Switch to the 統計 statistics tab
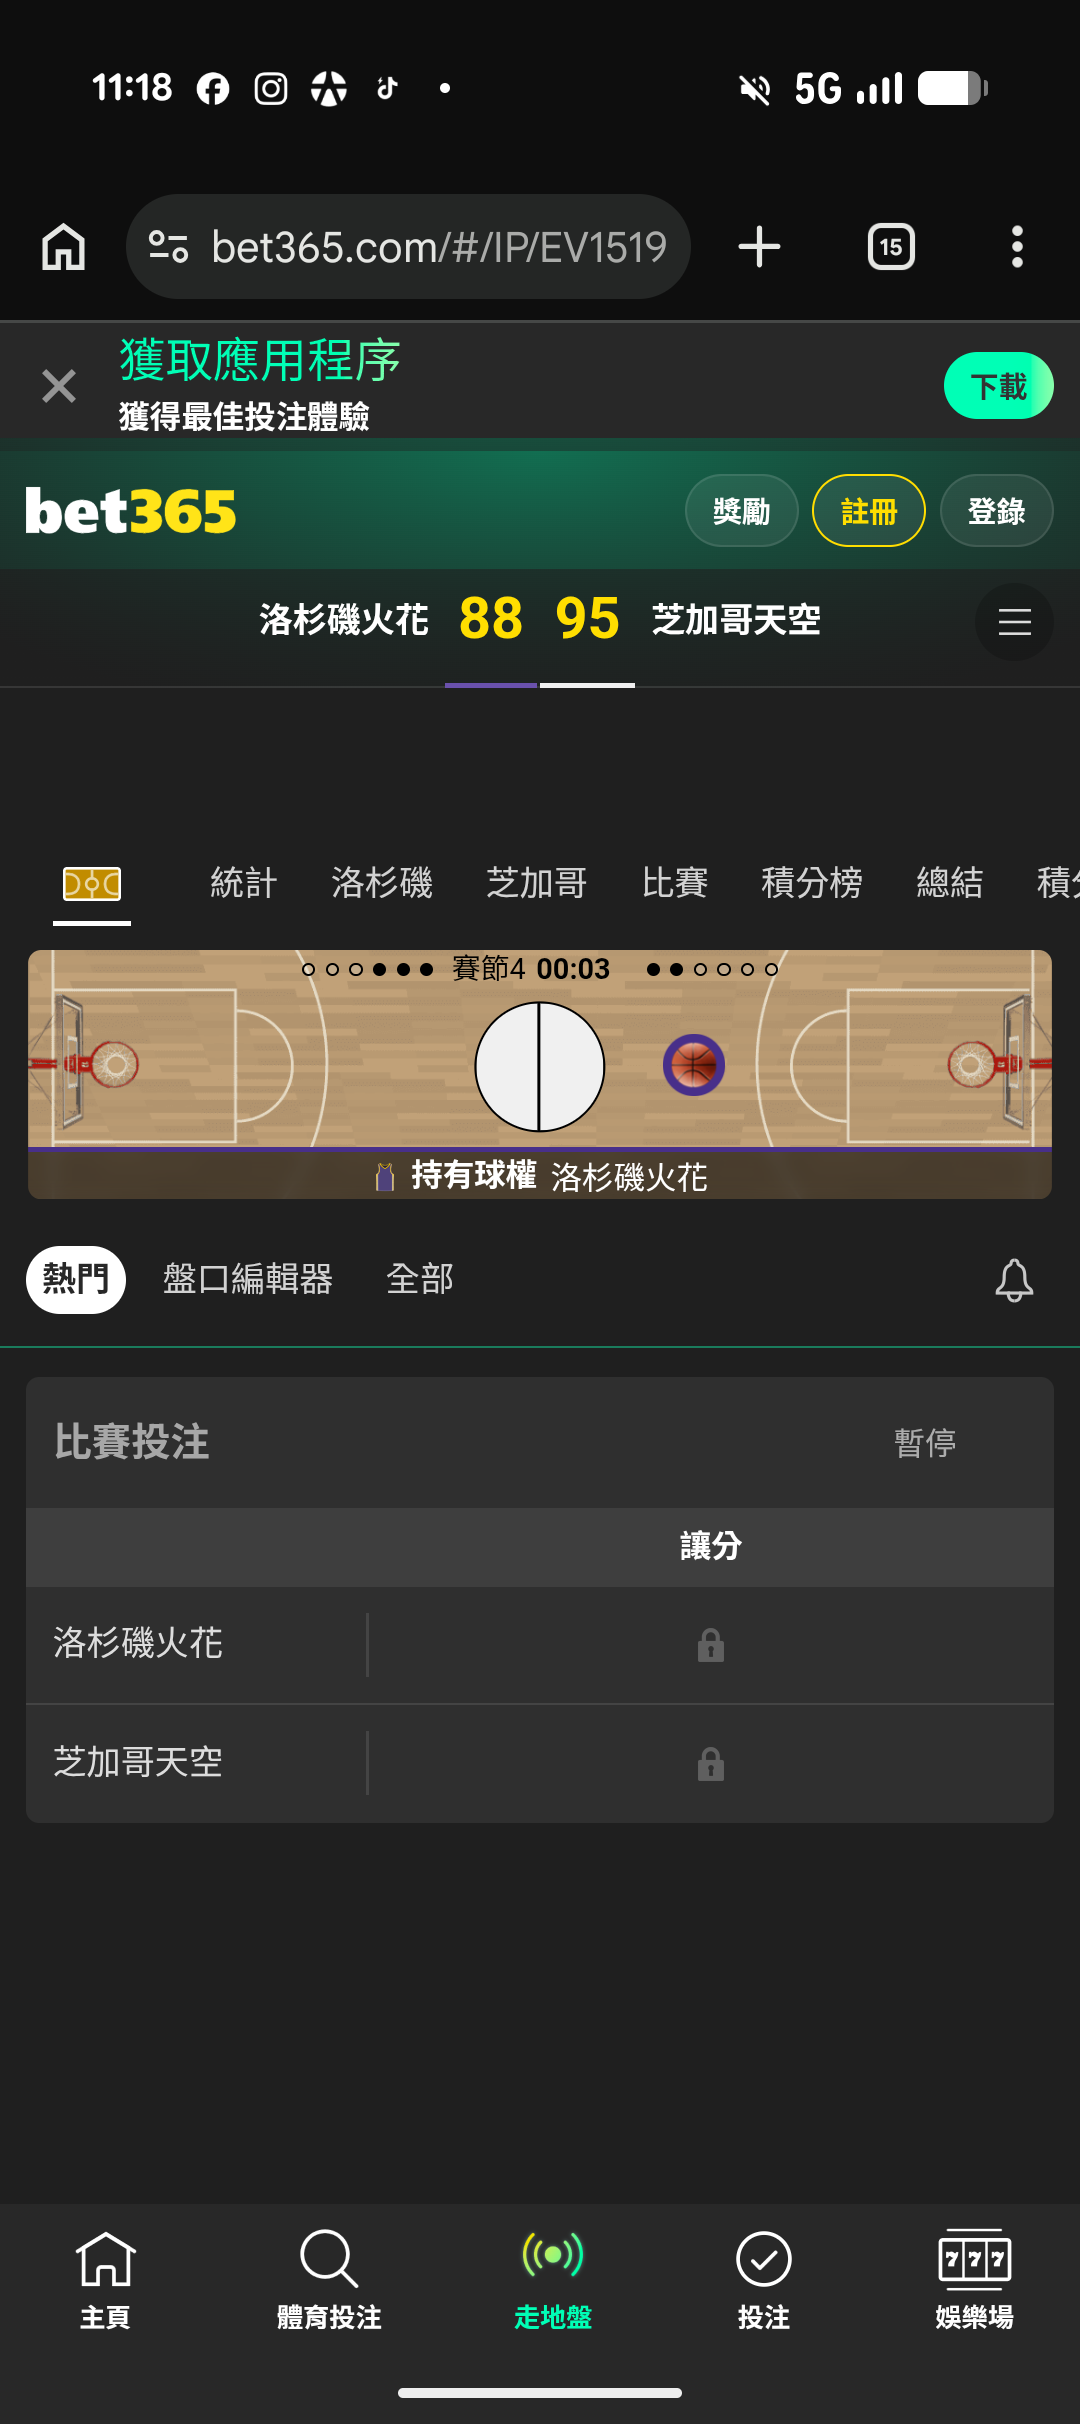 click(x=243, y=883)
